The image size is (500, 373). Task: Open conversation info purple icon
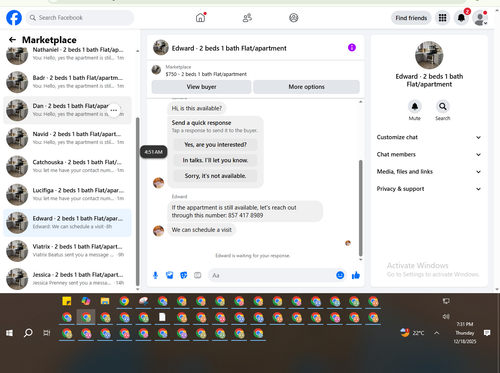tap(352, 48)
